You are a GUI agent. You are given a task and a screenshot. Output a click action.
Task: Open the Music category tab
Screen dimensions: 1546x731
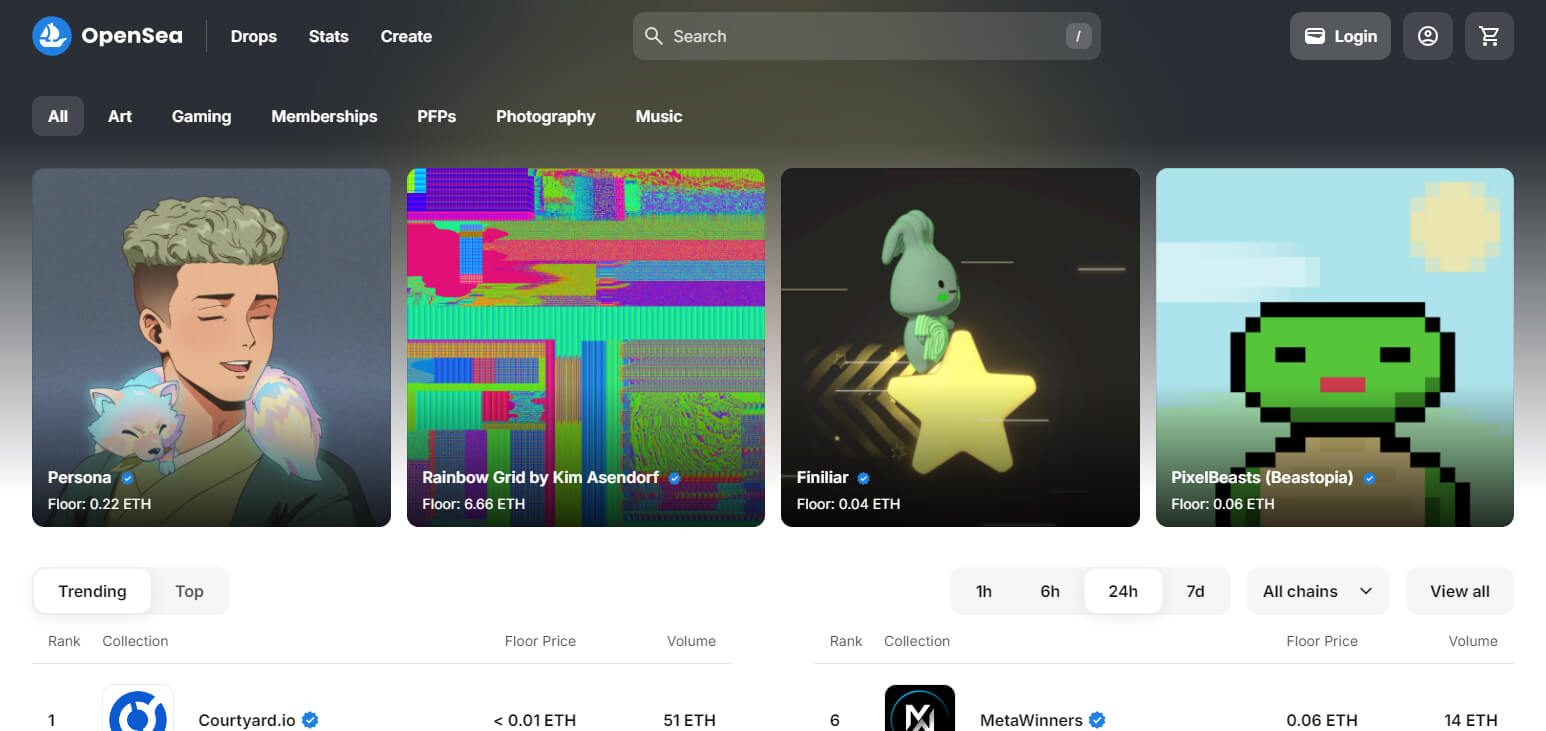coord(659,116)
